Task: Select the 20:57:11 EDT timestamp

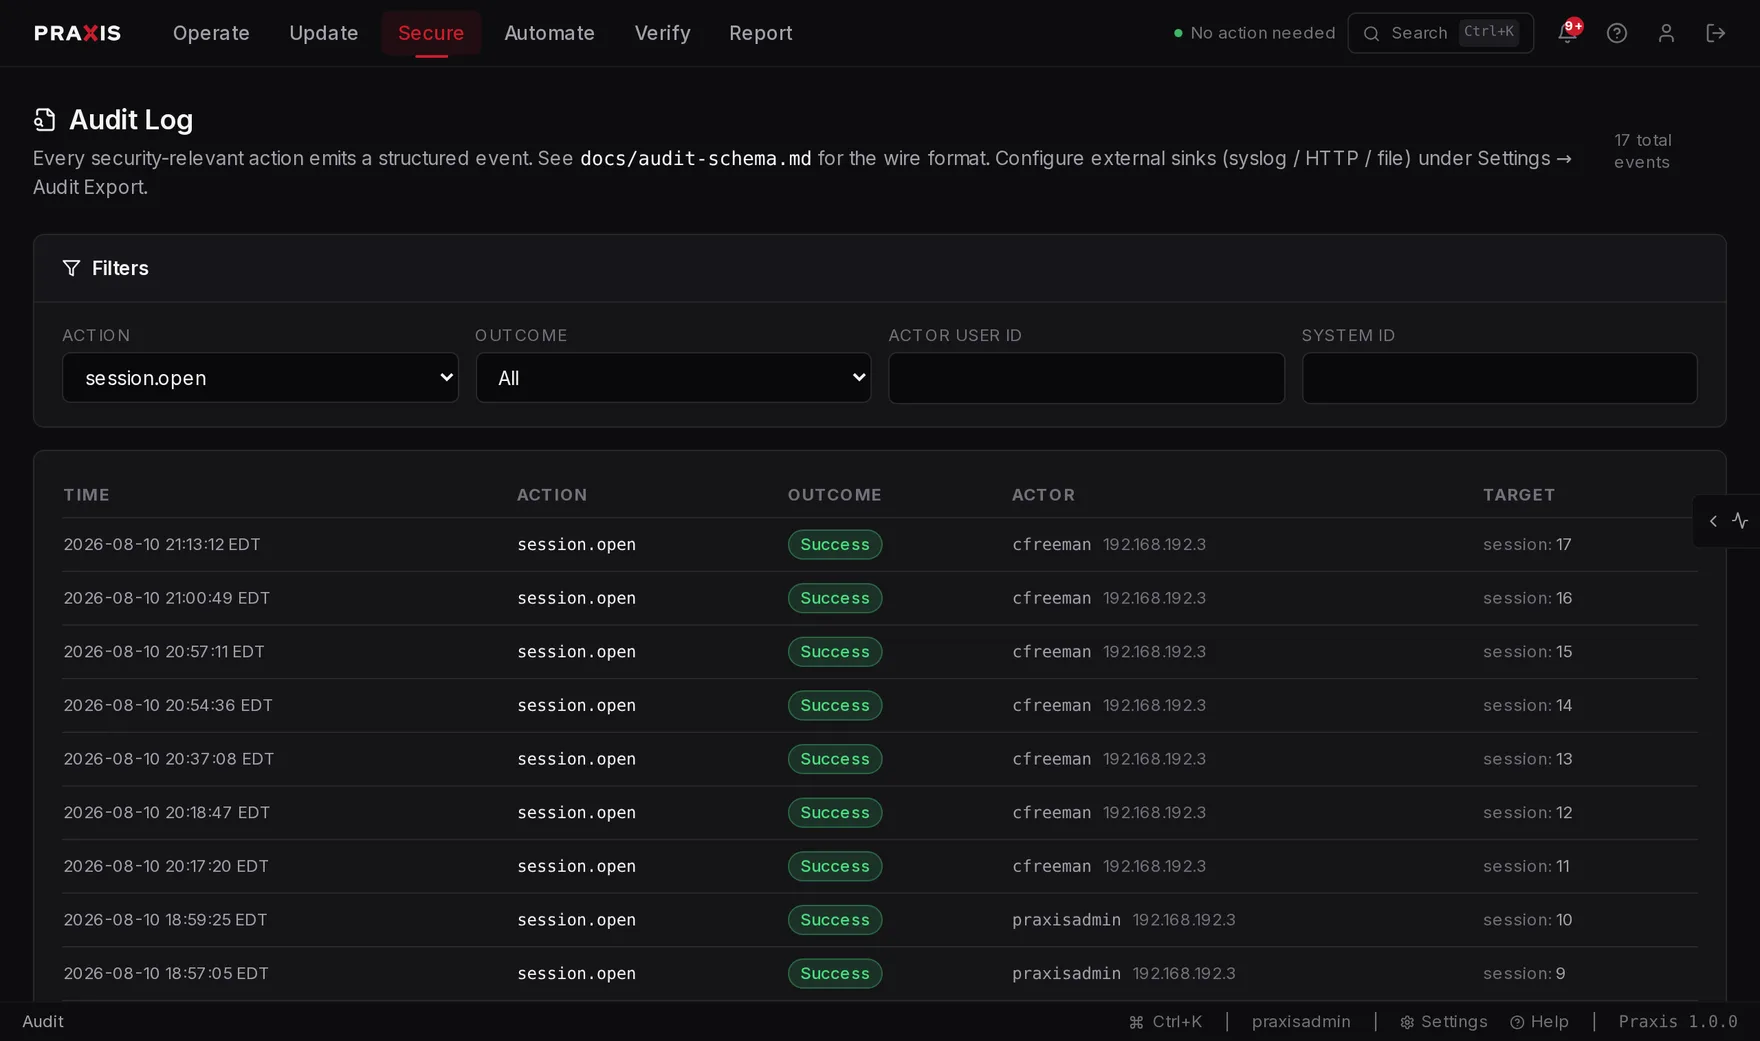Action: (164, 652)
